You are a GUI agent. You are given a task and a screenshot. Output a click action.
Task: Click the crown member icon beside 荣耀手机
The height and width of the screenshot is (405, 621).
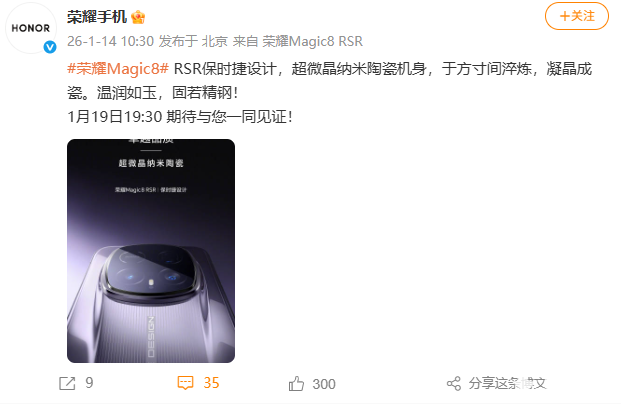pyautogui.click(x=138, y=17)
